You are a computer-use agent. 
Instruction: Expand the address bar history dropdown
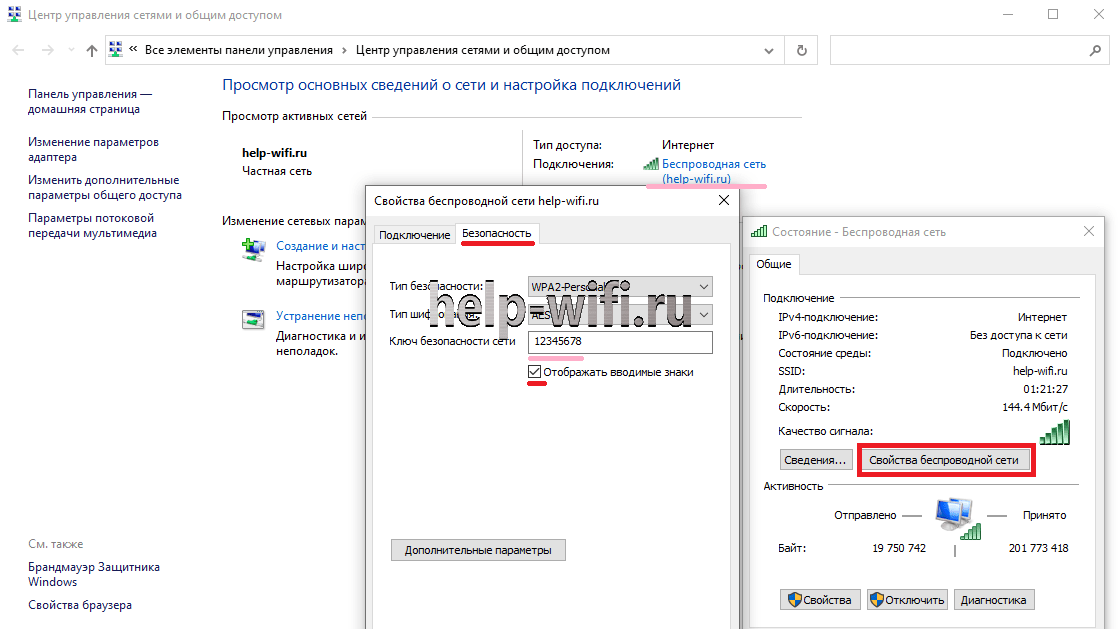click(771, 50)
